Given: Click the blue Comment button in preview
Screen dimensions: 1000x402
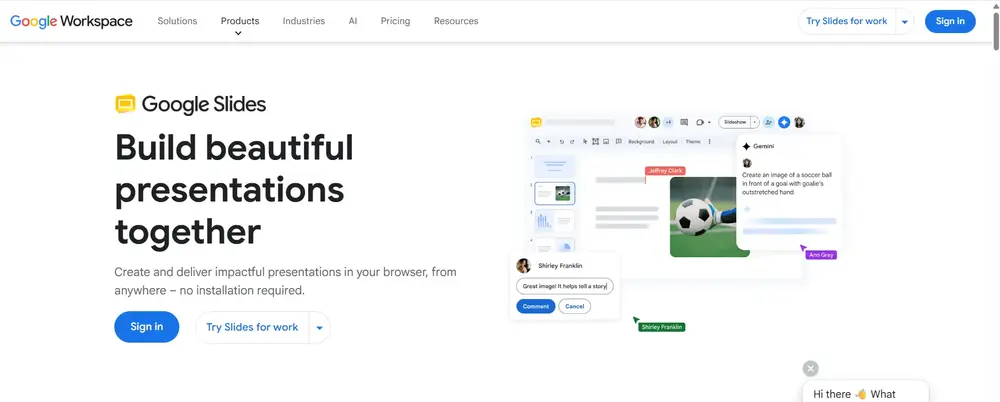Looking at the screenshot, I should [536, 306].
